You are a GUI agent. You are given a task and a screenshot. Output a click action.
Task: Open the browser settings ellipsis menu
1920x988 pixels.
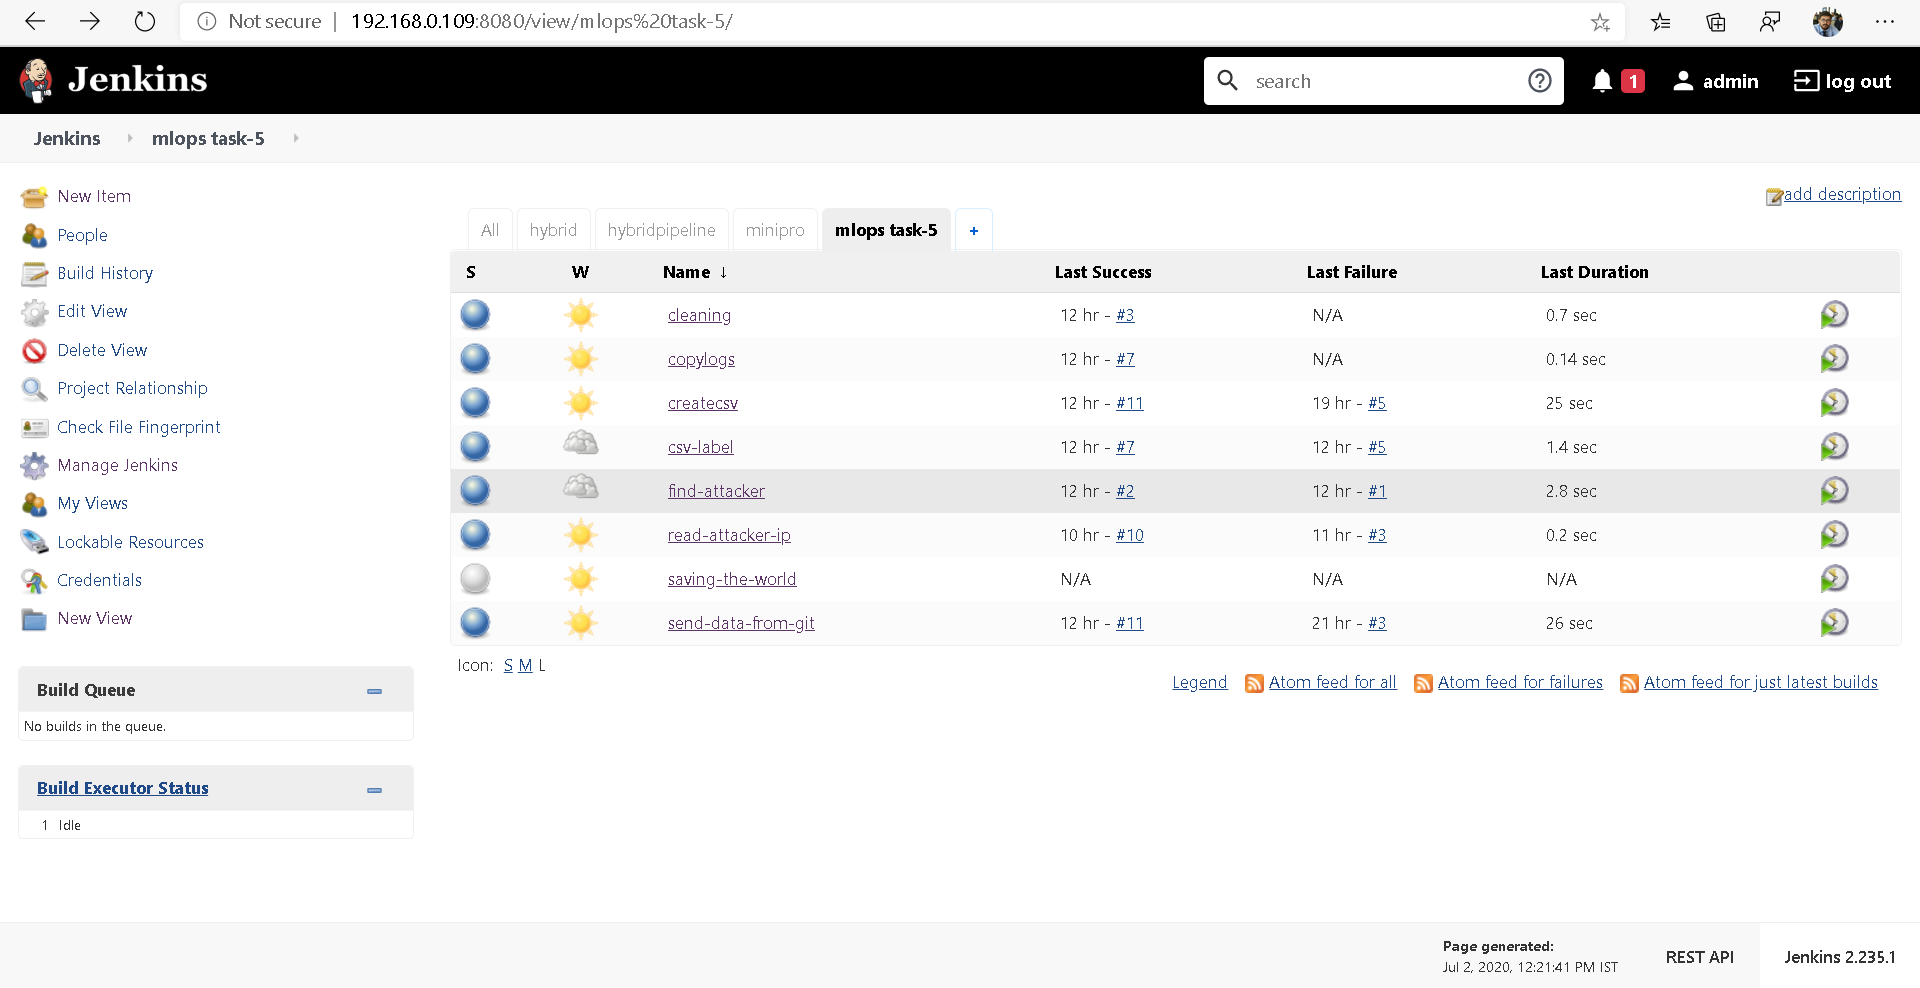point(1885,21)
